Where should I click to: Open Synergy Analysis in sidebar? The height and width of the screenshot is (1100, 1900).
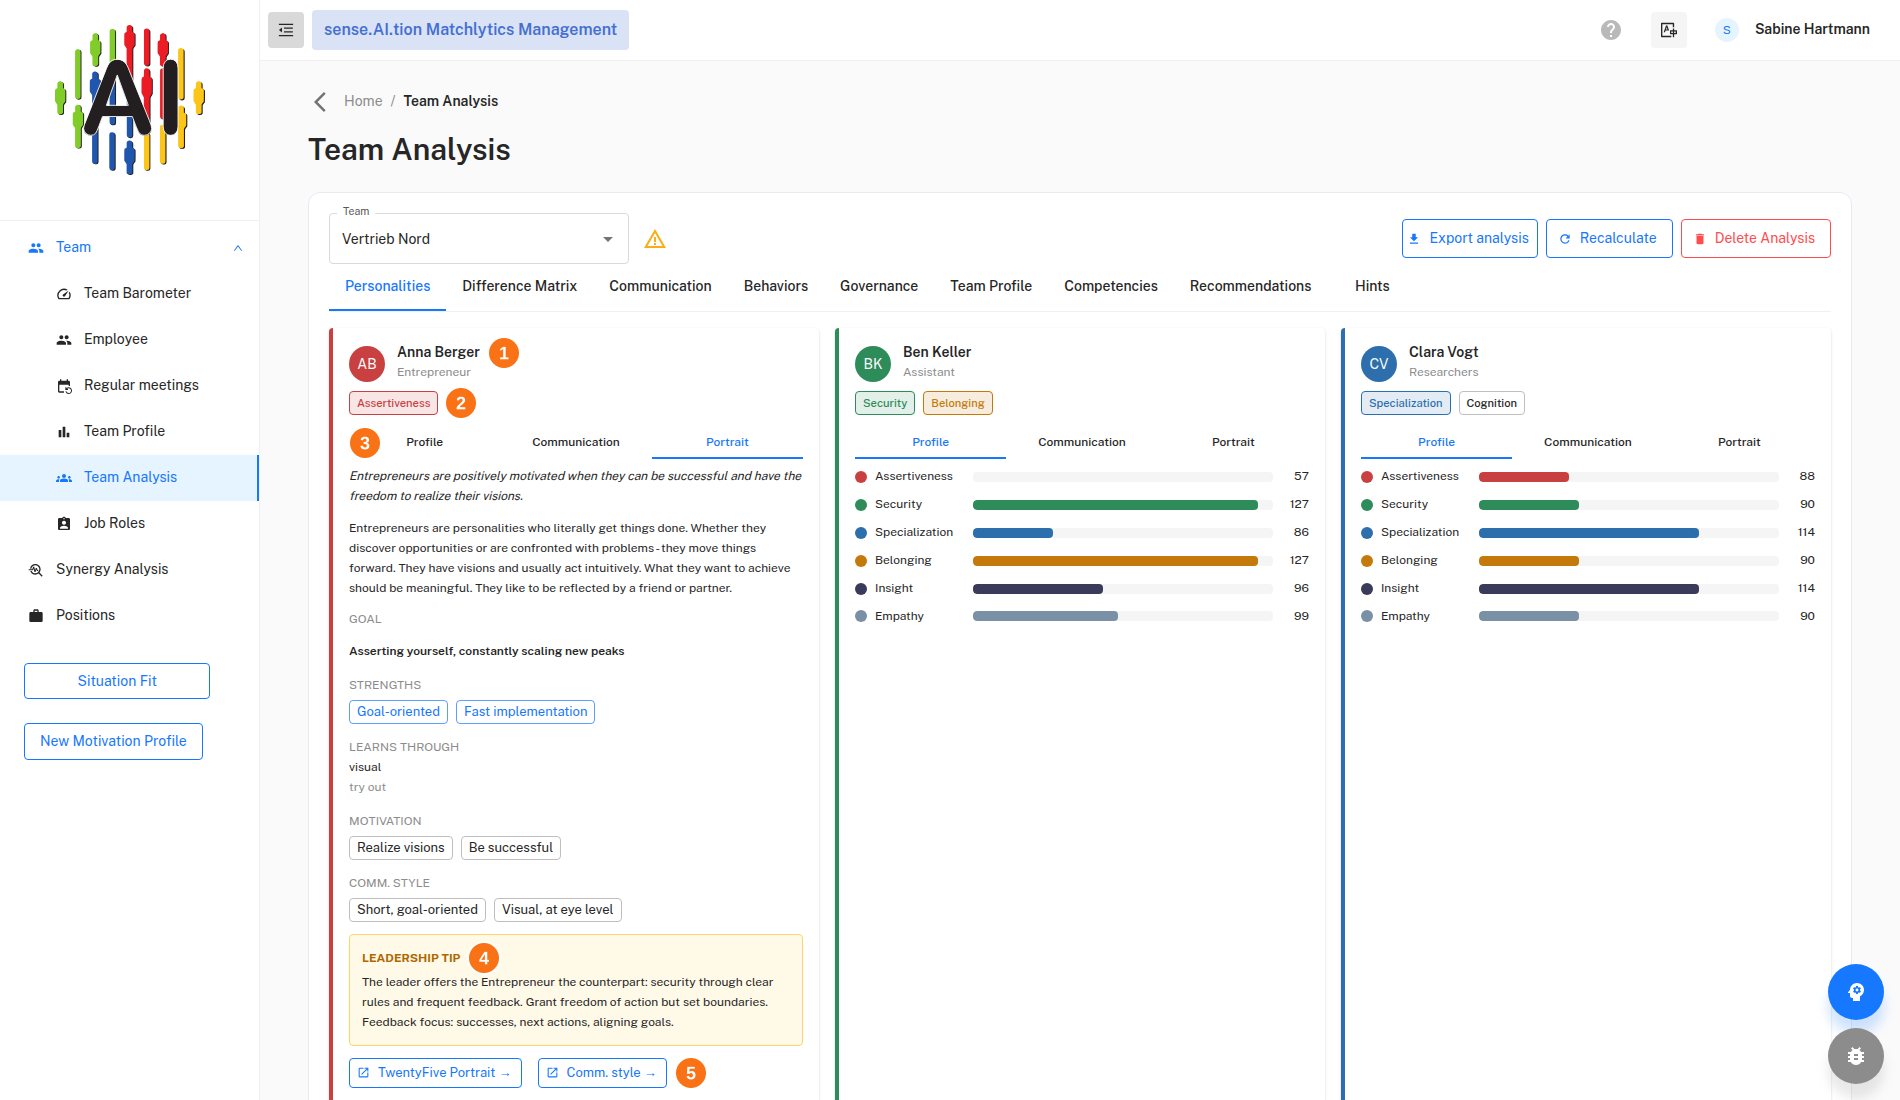tap(130, 569)
